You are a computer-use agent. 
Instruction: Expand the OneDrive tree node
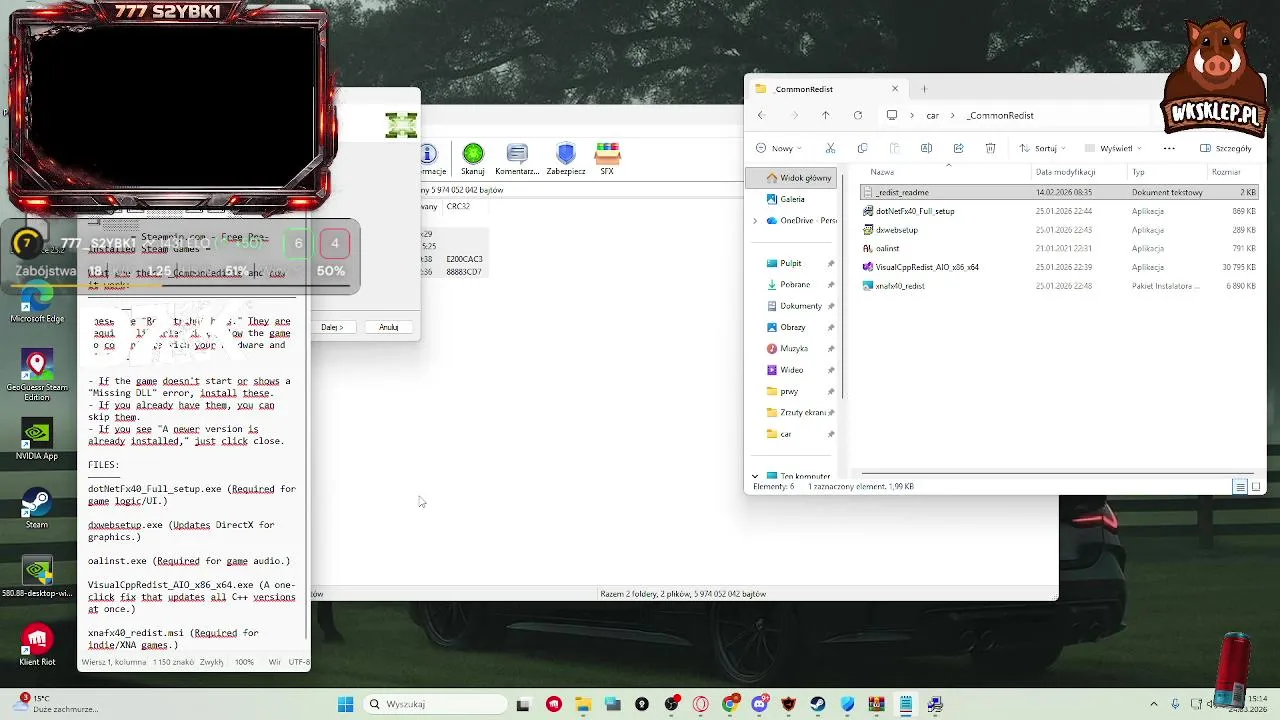[x=755, y=220]
